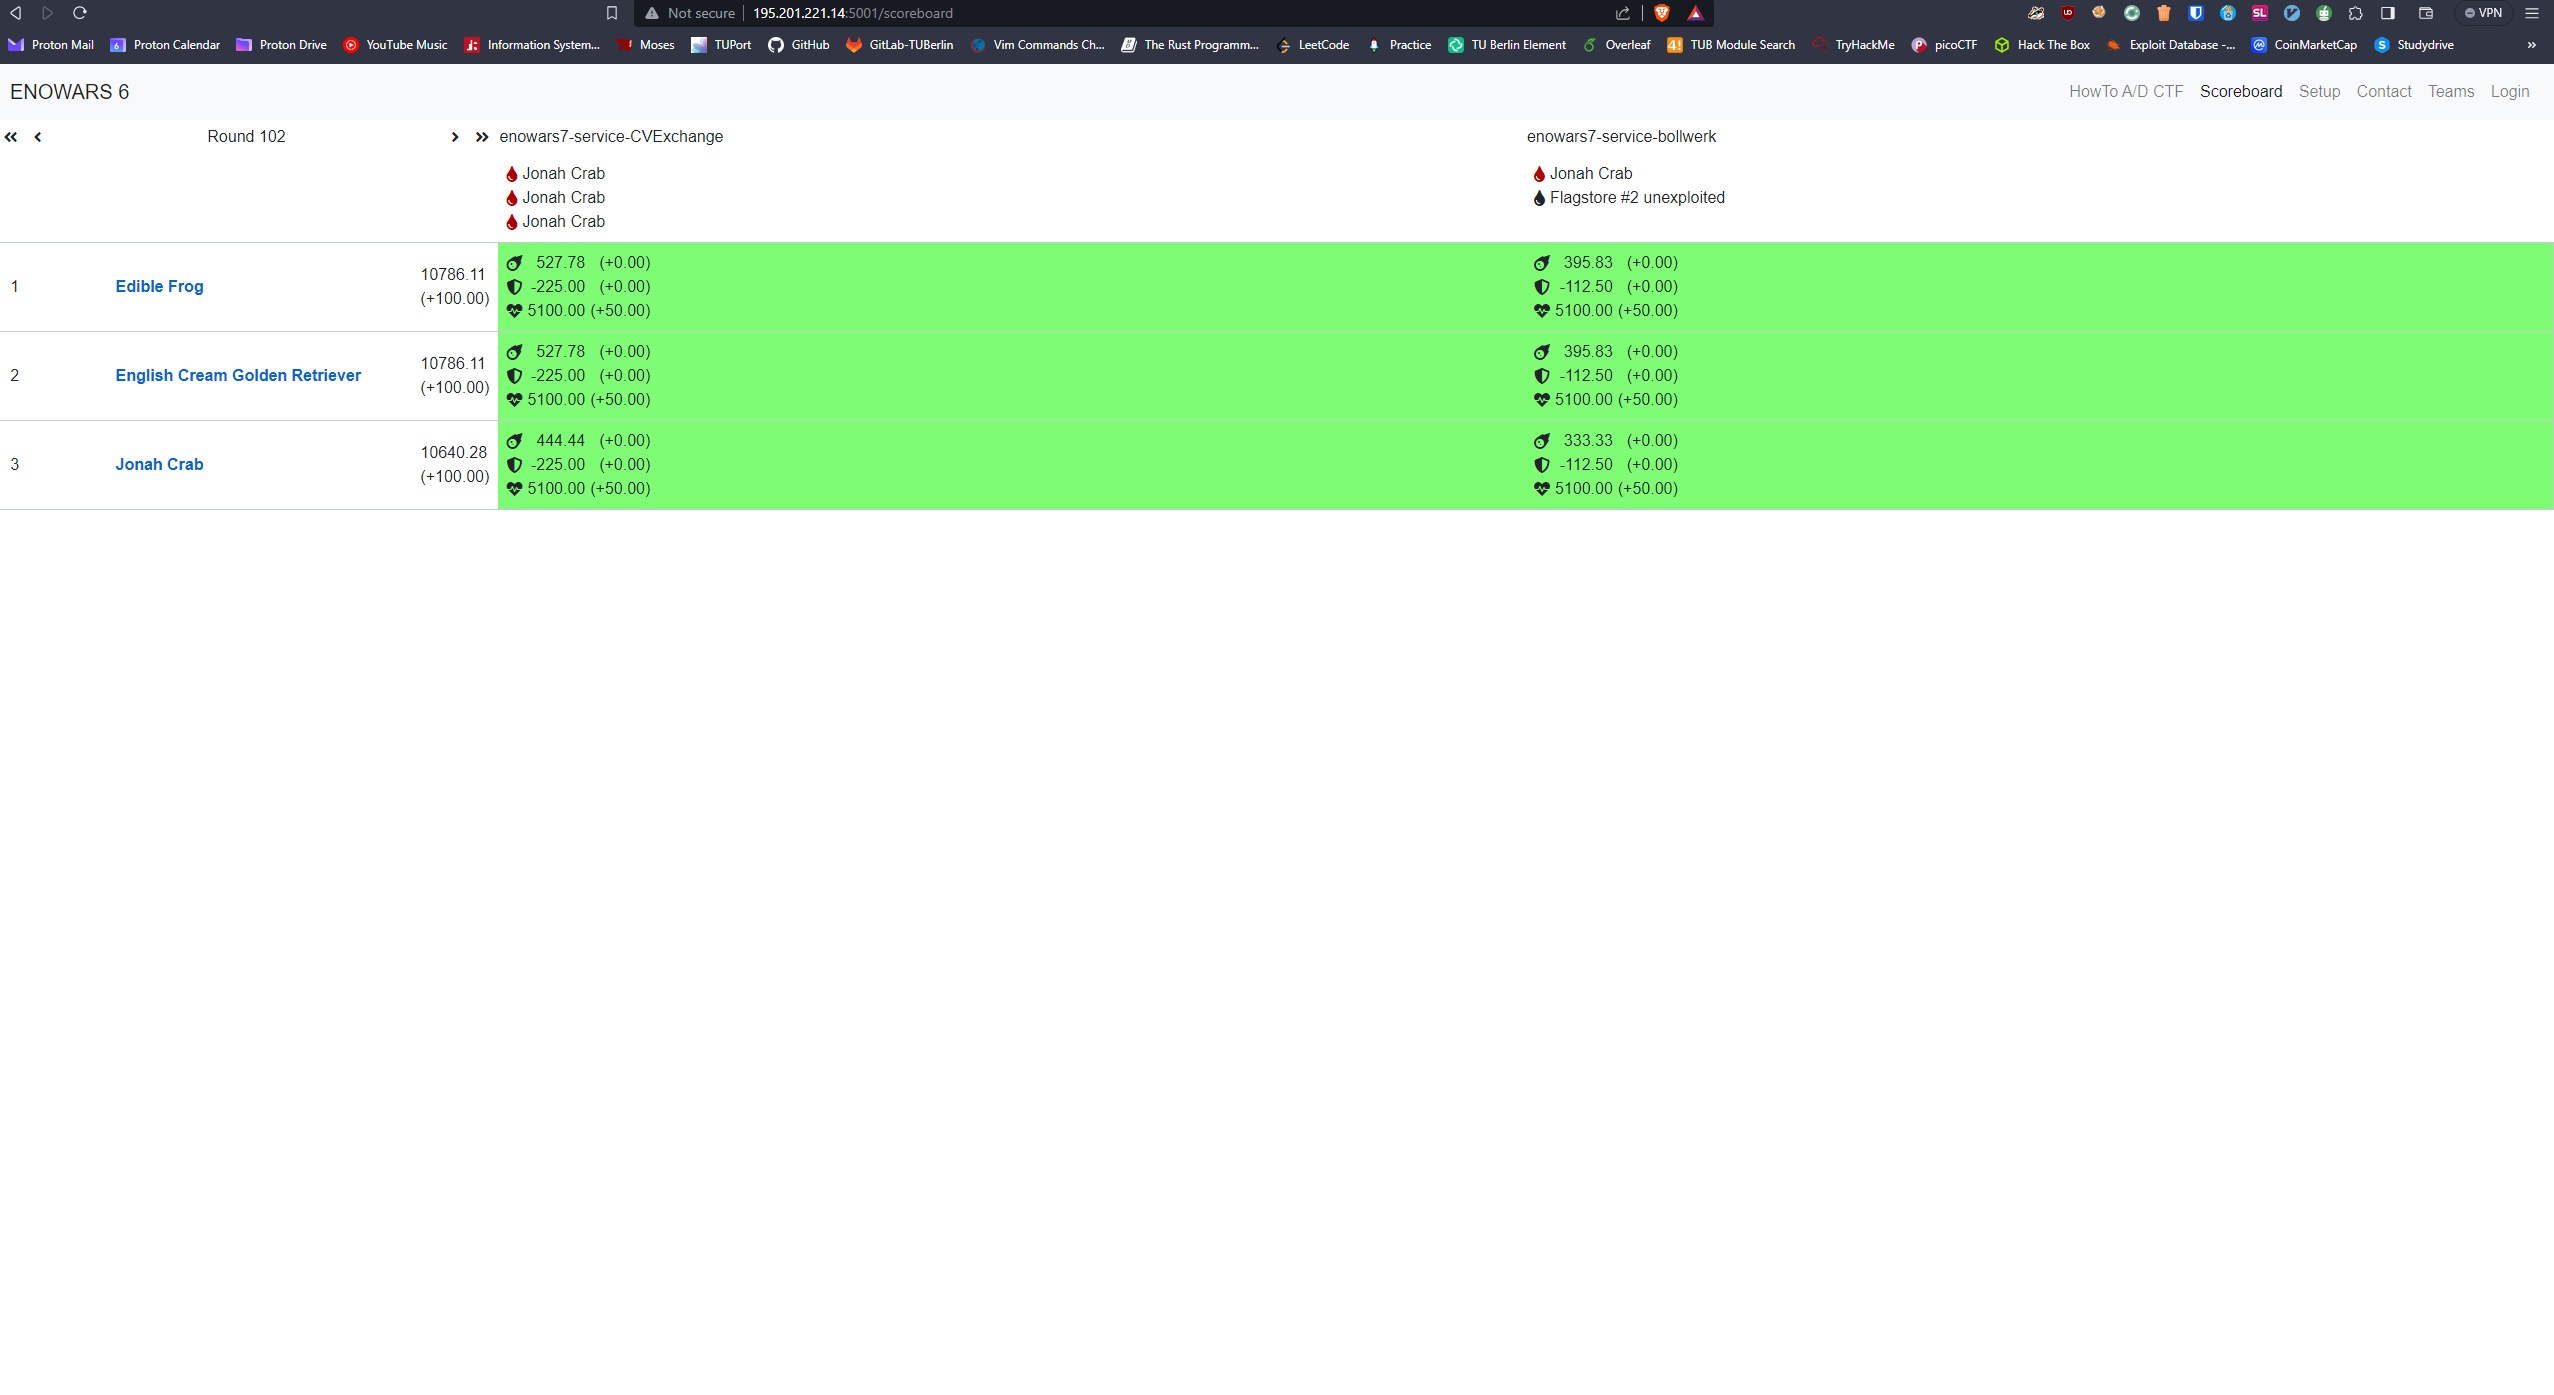Bookmark this page icon
Screen dimensions: 2554x1395
coord(612,13)
